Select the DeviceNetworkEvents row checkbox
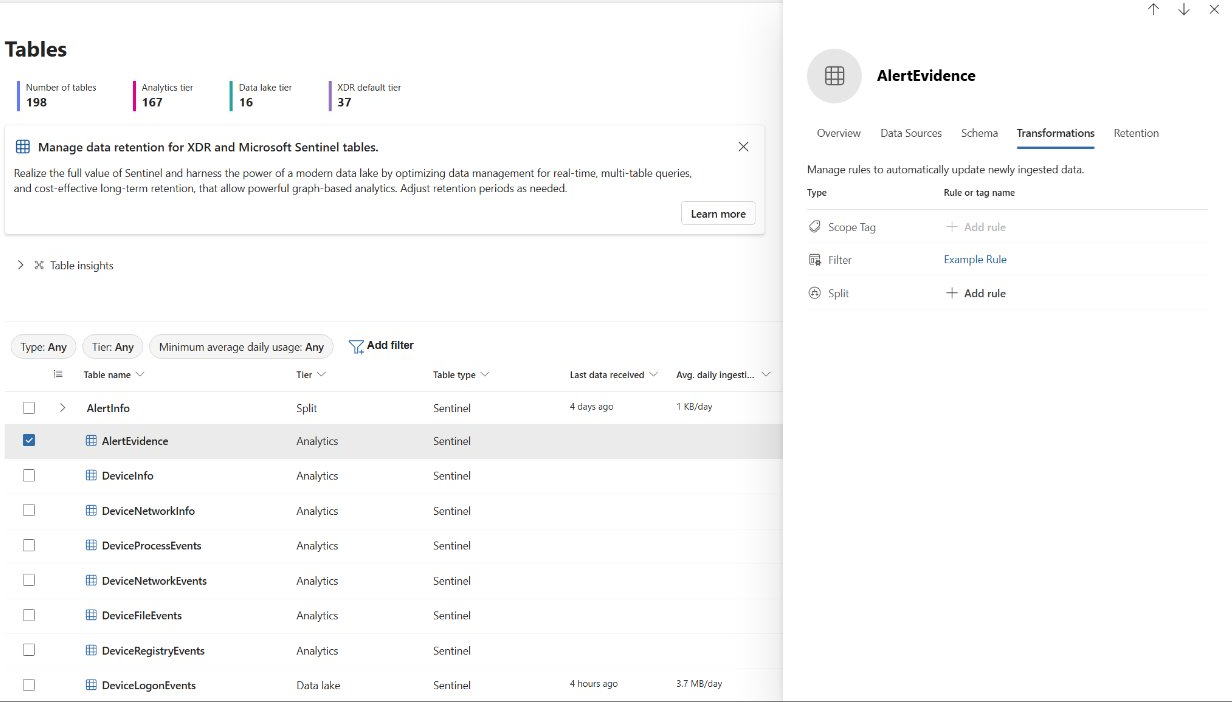This screenshot has width=1232, height=702. (29, 580)
